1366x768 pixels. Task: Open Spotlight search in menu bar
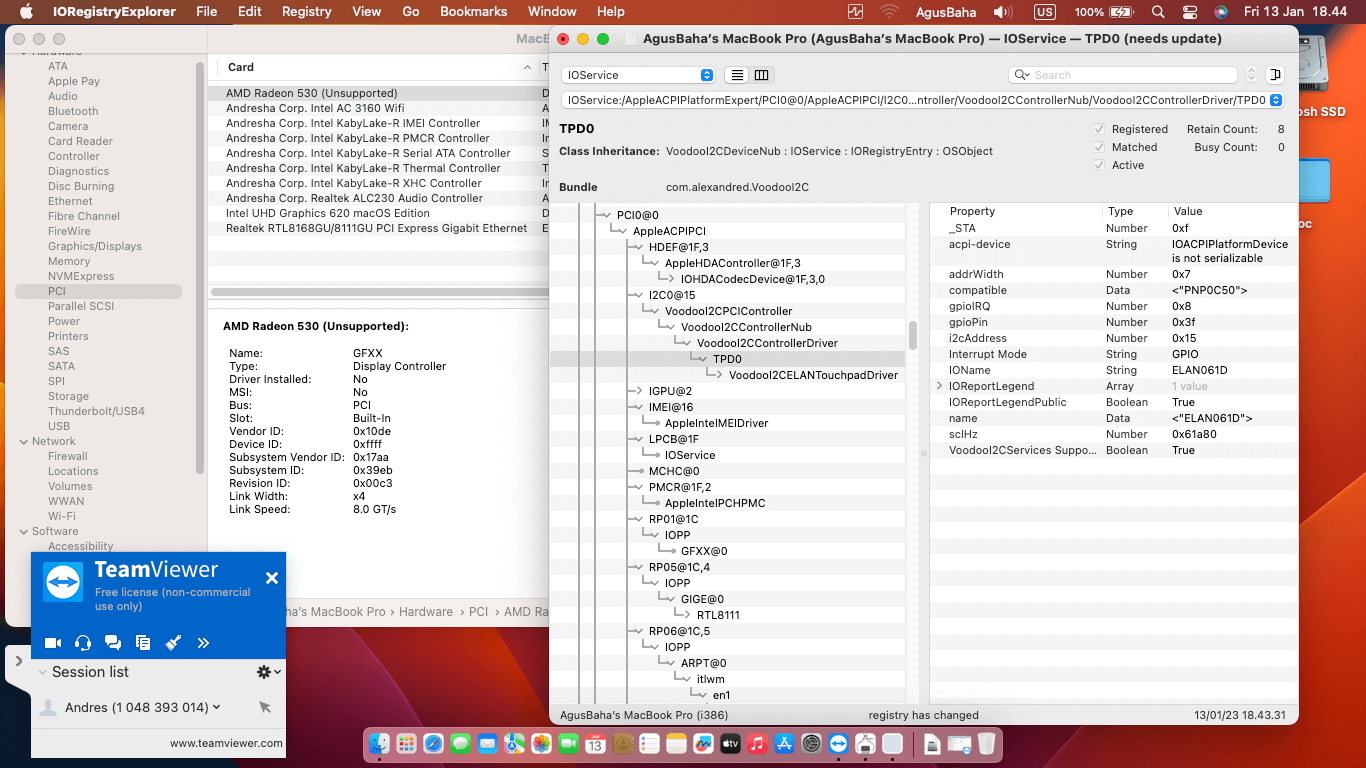[1158, 12]
